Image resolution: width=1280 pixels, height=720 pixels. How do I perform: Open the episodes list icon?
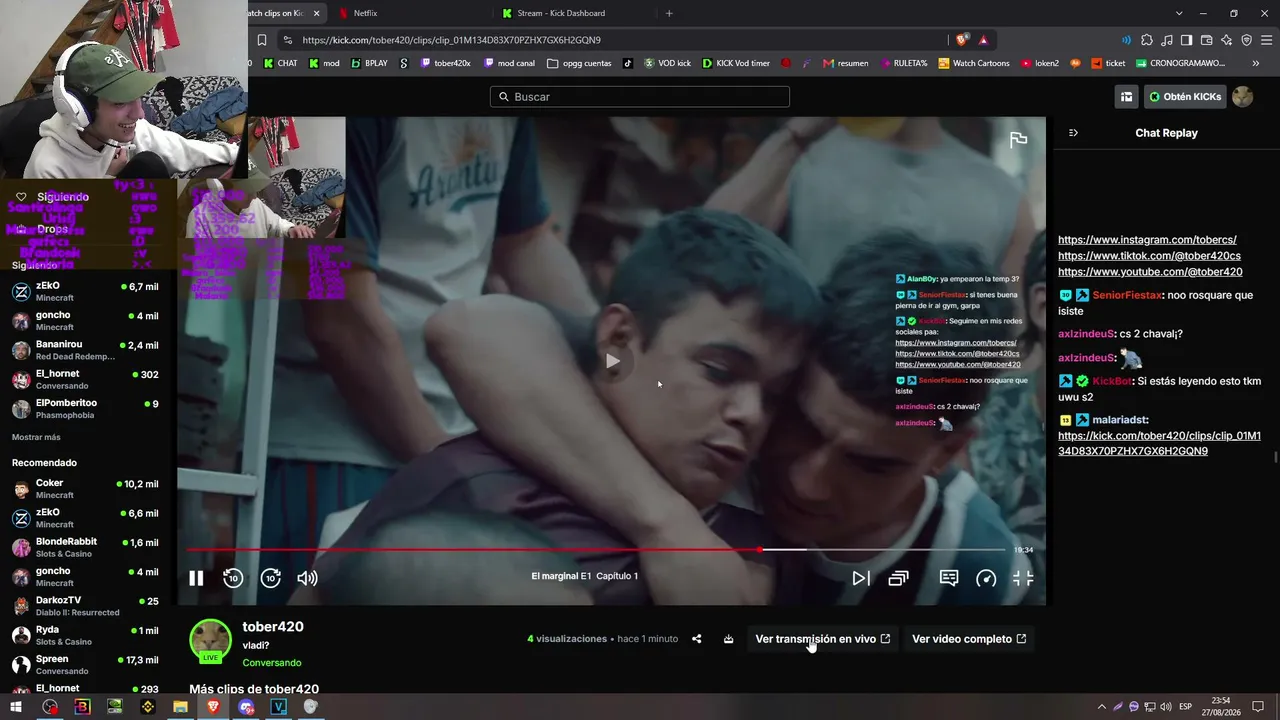tap(899, 578)
